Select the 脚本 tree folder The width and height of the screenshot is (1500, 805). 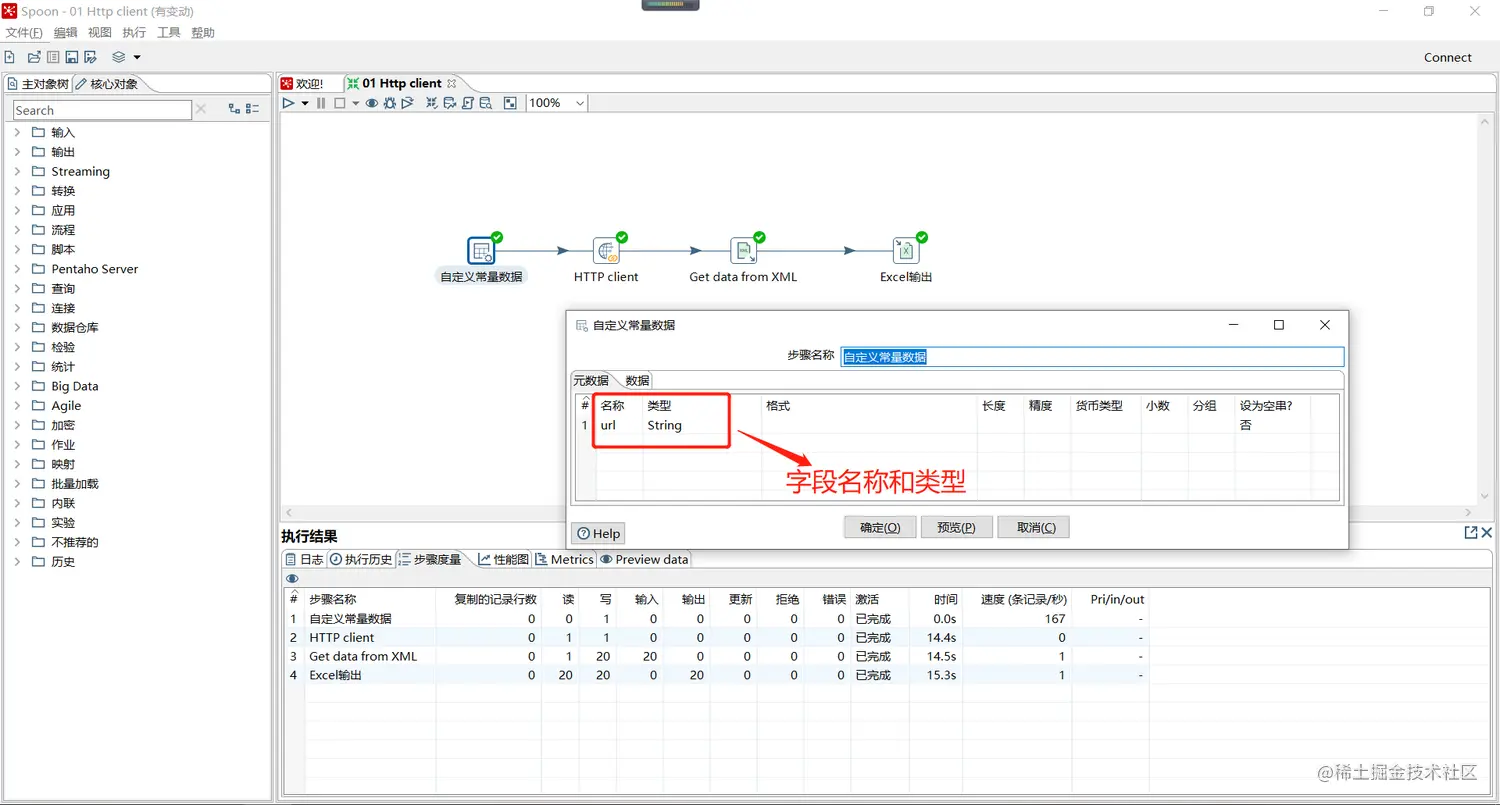point(63,249)
